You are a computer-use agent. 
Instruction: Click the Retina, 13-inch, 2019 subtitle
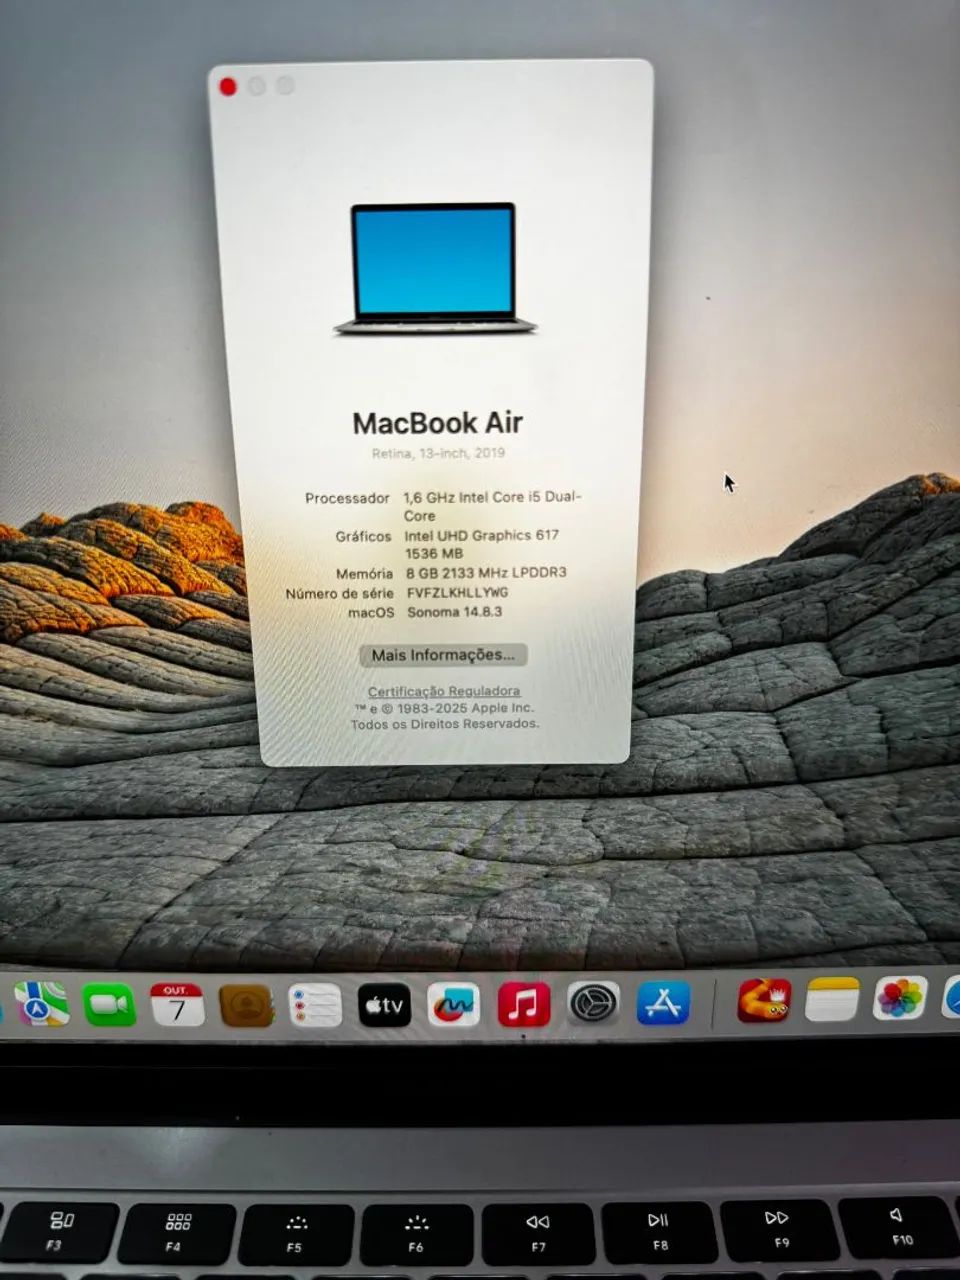click(438, 453)
